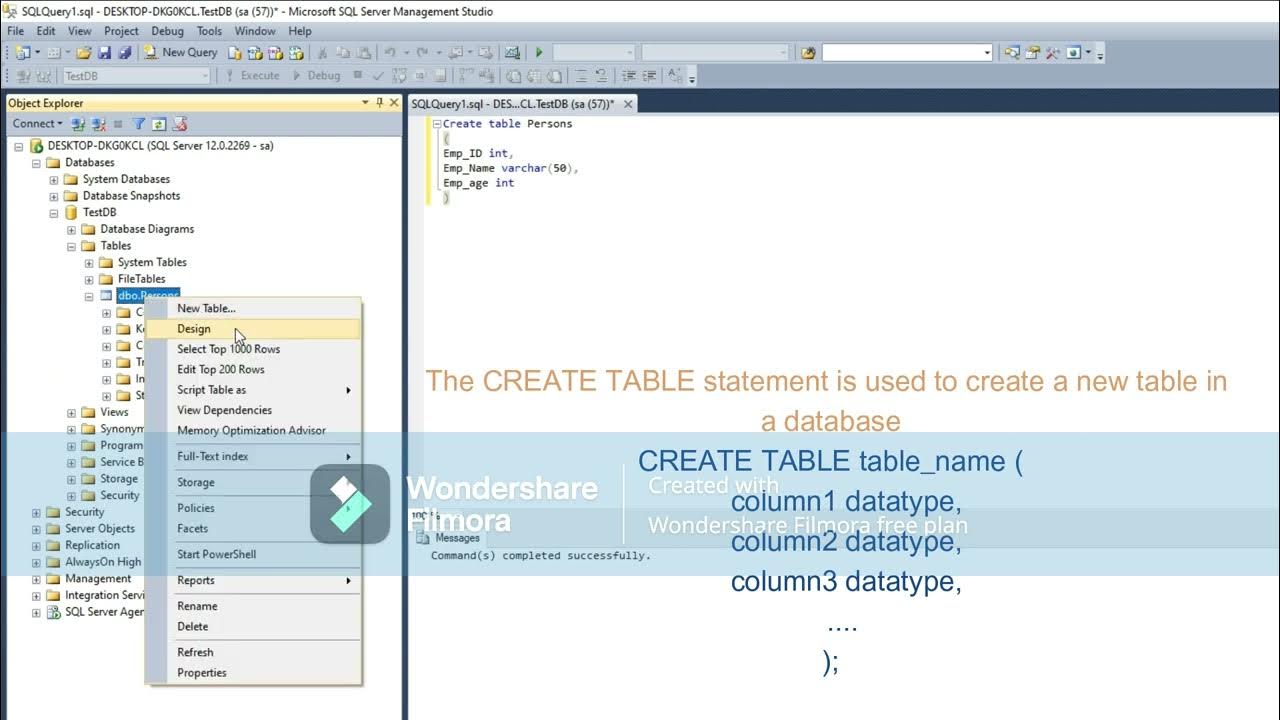Click the rightmost icon in Object Explorer toolbar
The image size is (1280, 720).
(x=179, y=124)
